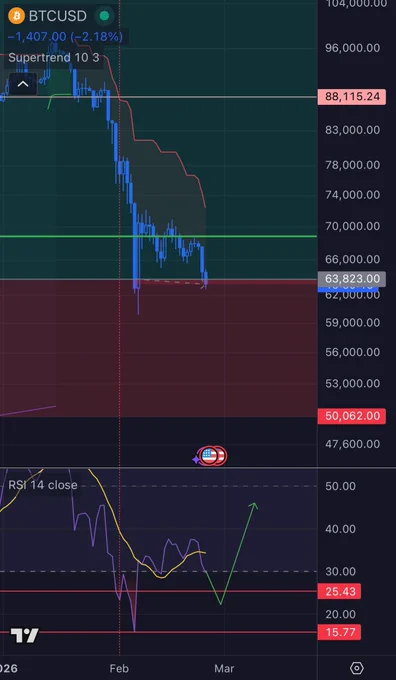The width and height of the screenshot is (396, 680).
Task: Select the RSI 14 close indicator legend
Action: tap(43, 485)
